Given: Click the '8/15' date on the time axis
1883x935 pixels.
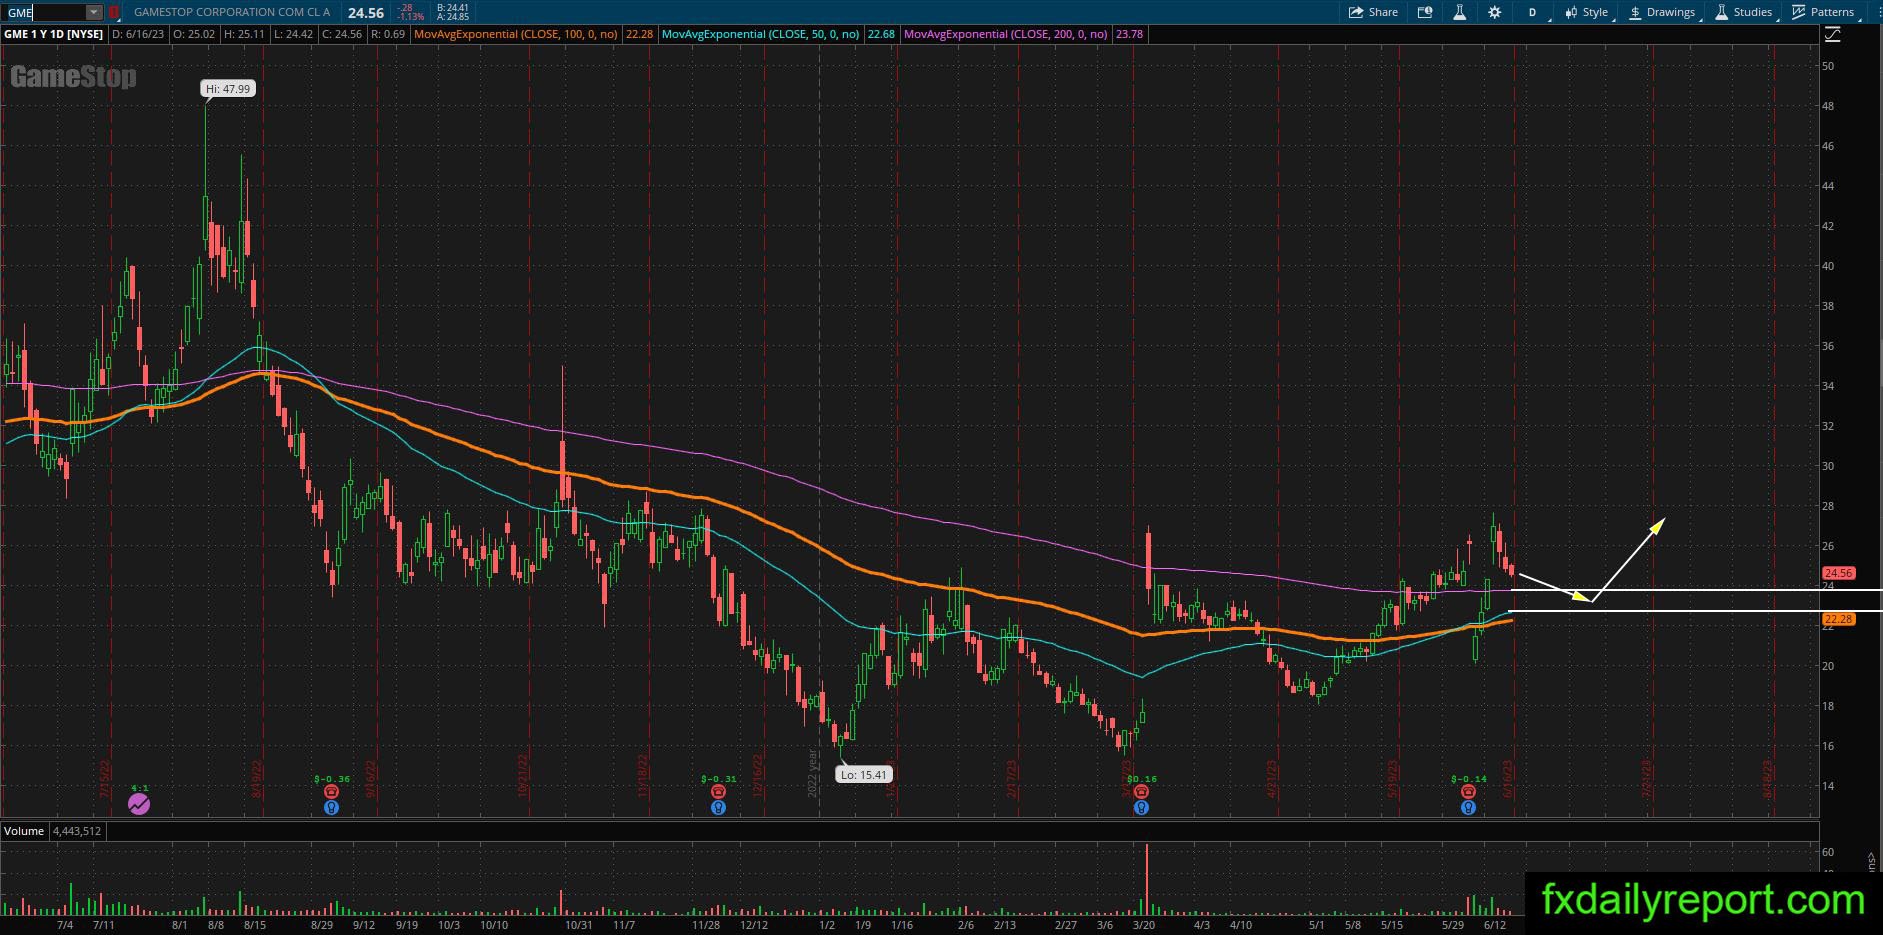Looking at the screenshot, I should click(x=255, y=925).
